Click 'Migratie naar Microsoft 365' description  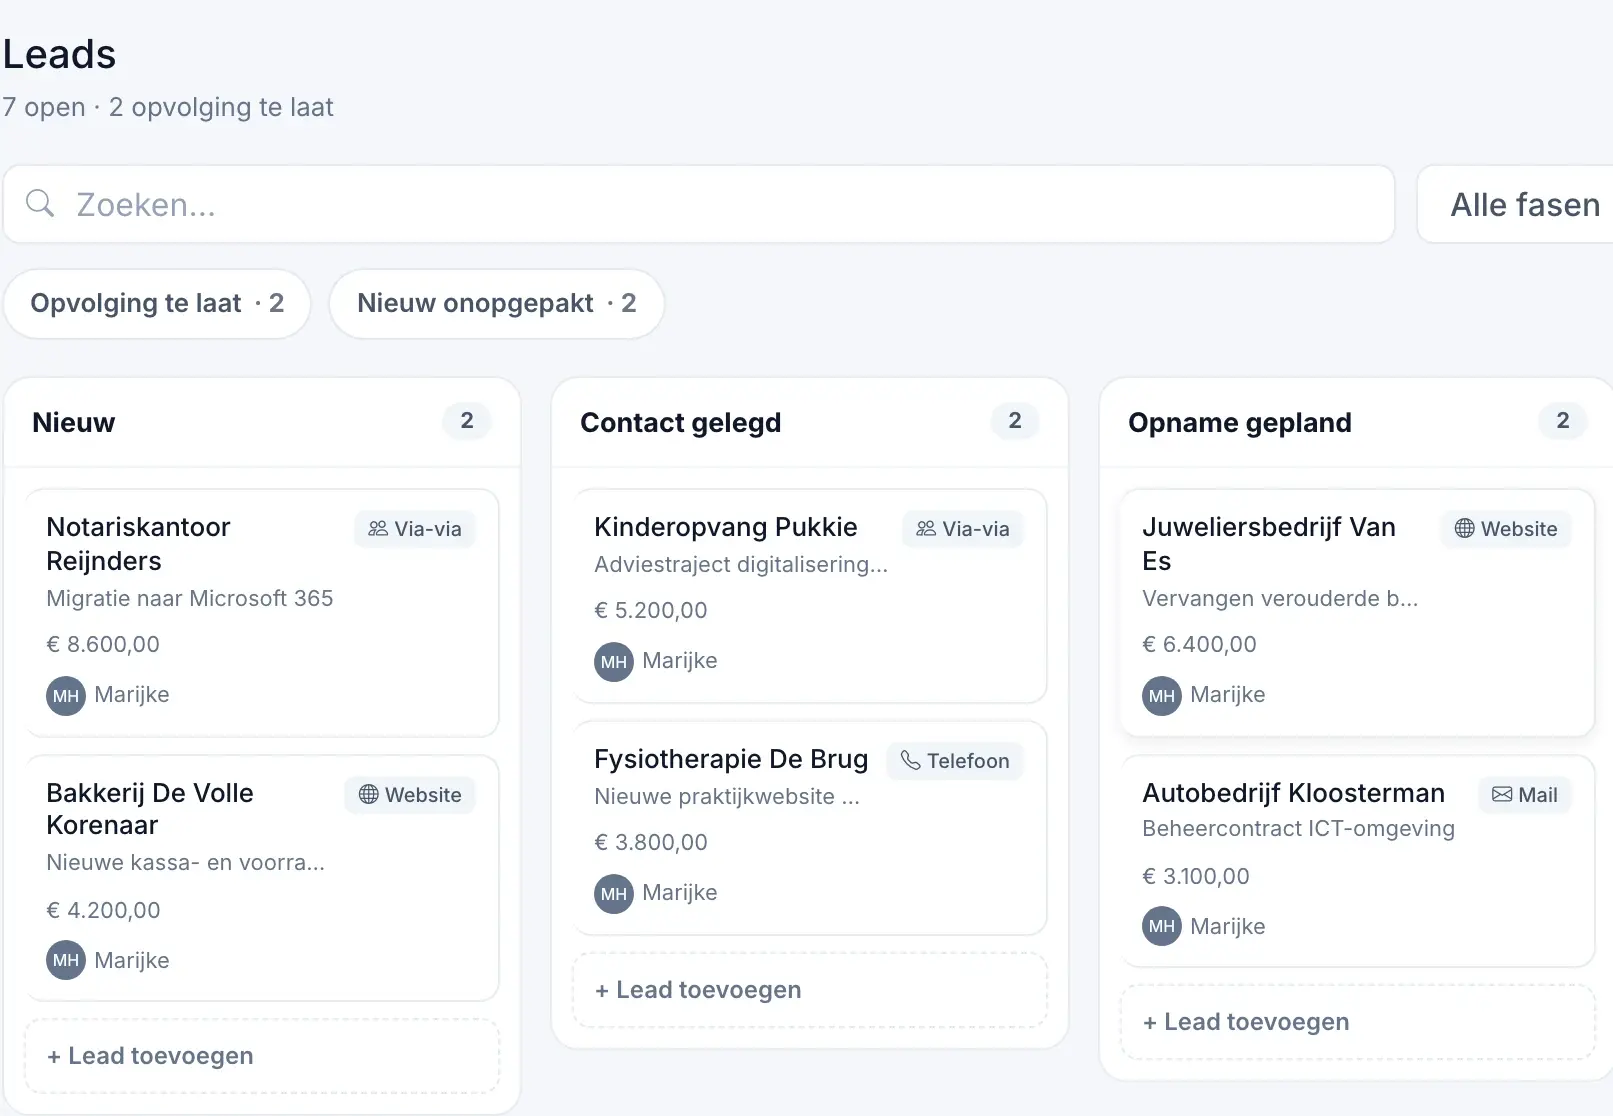click(x=190, y=598)
